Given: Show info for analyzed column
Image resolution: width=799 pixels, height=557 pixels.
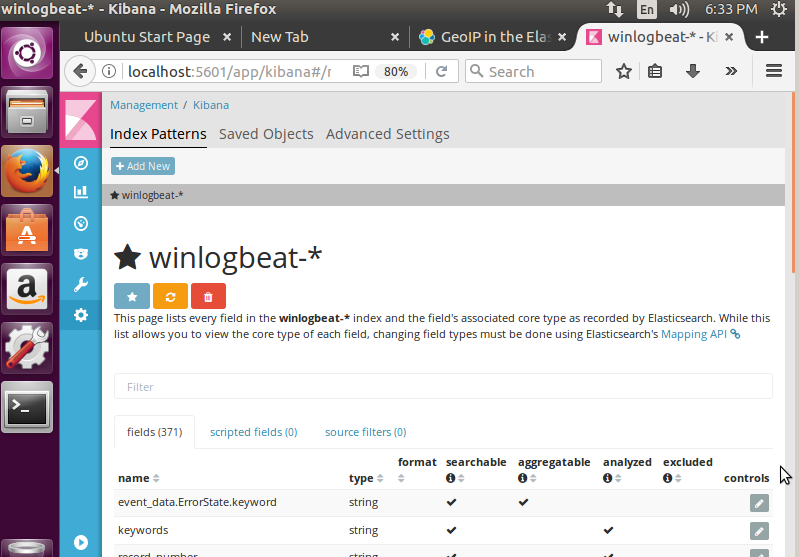Looking at the screenshot, I should [607, 478].
